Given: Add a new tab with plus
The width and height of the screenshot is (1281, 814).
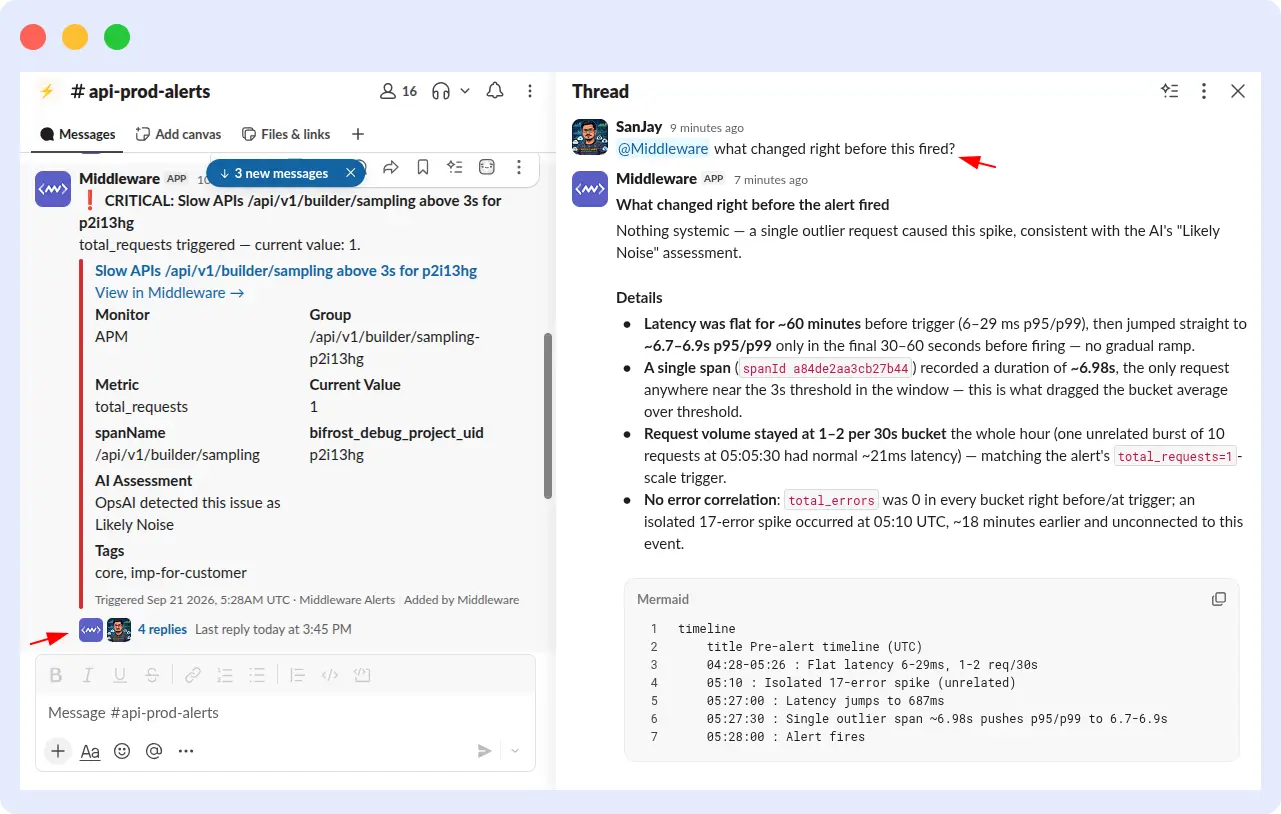Looking at the screenshot, I should [358, 134].
